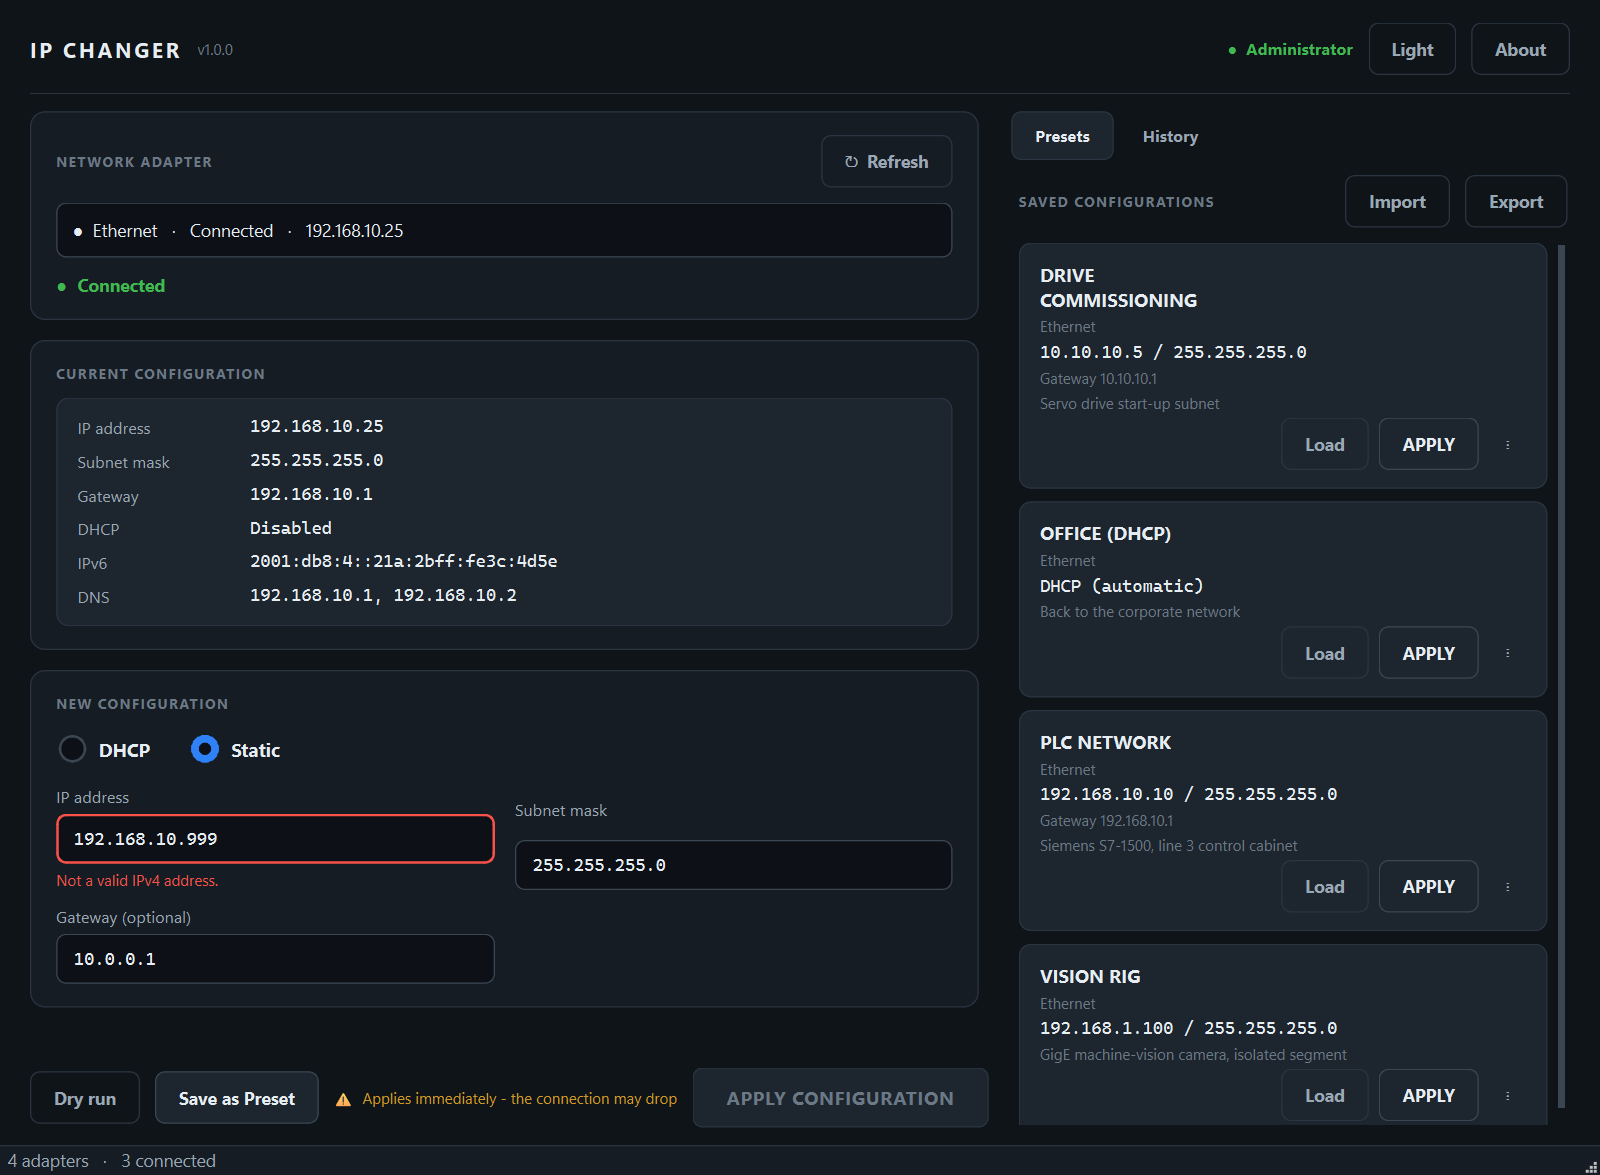Click Save as Preset

[x=237, y=1099]
